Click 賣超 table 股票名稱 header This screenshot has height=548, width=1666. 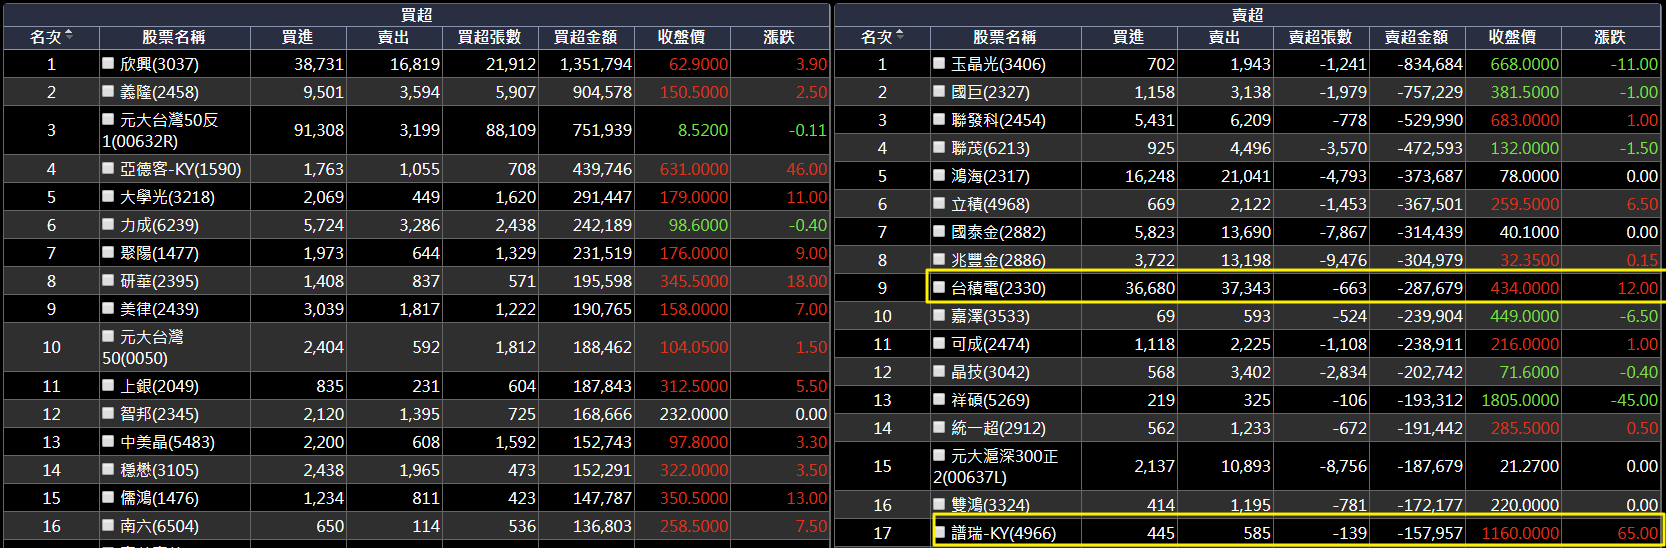(x=1005, y=37)
